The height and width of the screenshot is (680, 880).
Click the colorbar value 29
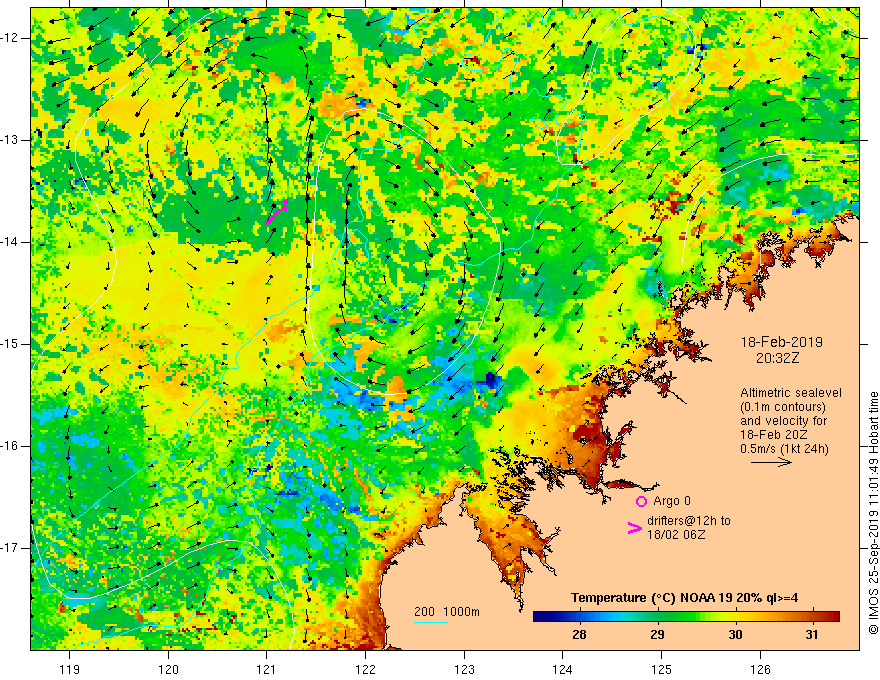point(657,635)
